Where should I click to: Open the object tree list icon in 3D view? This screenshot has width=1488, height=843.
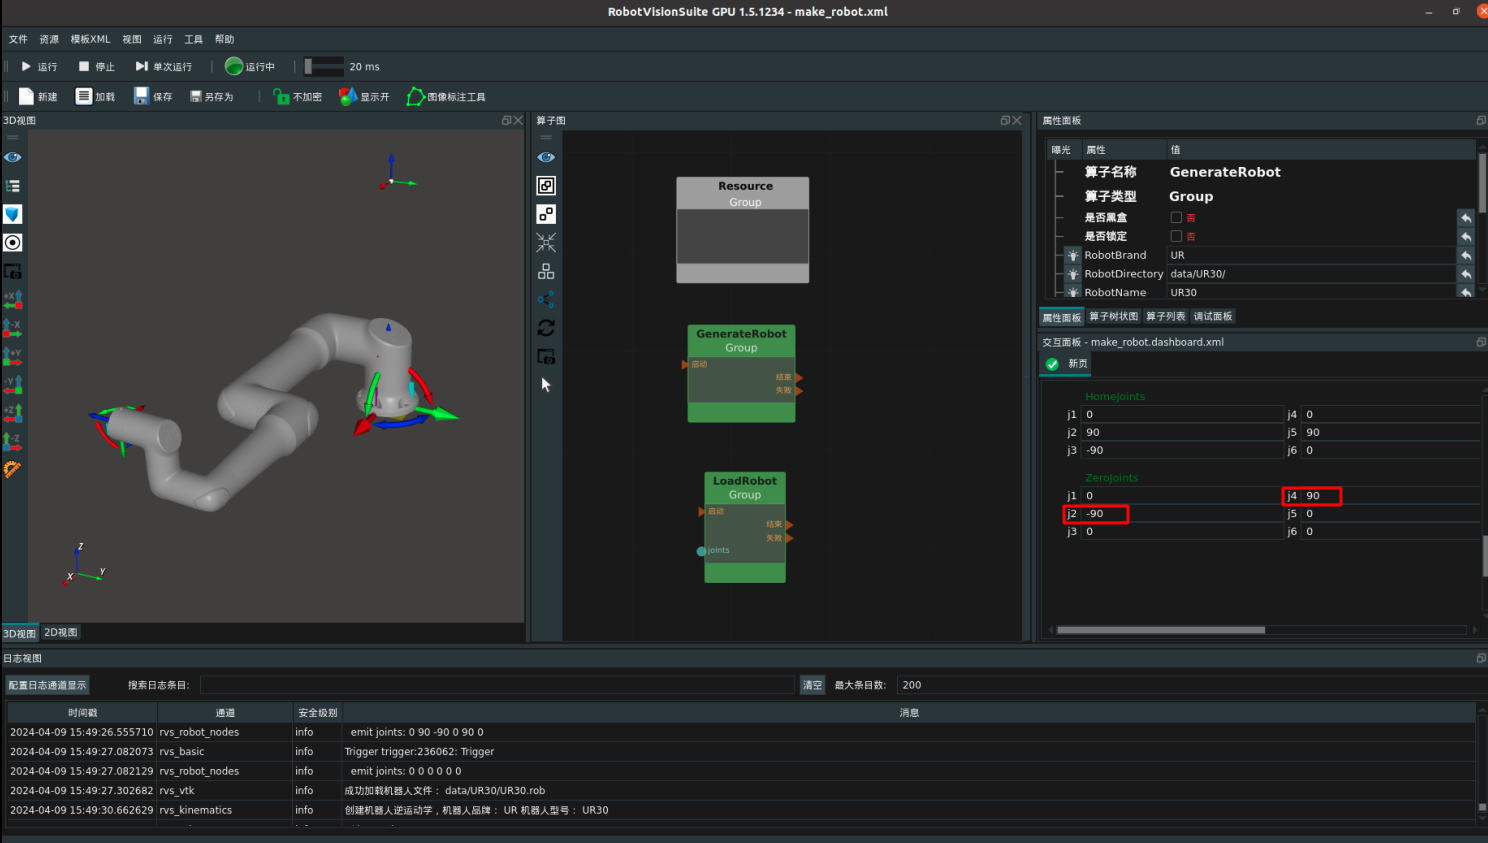click(x=13, y=186)
